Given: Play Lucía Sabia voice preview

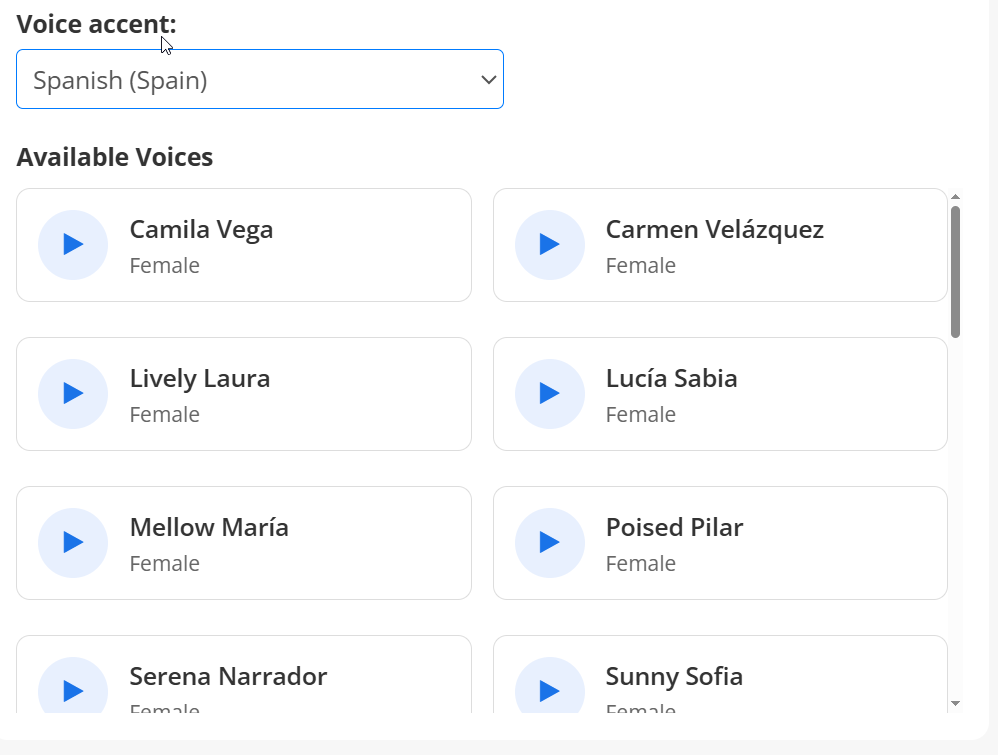Looking at the screenshot, I should click(549, 394).
